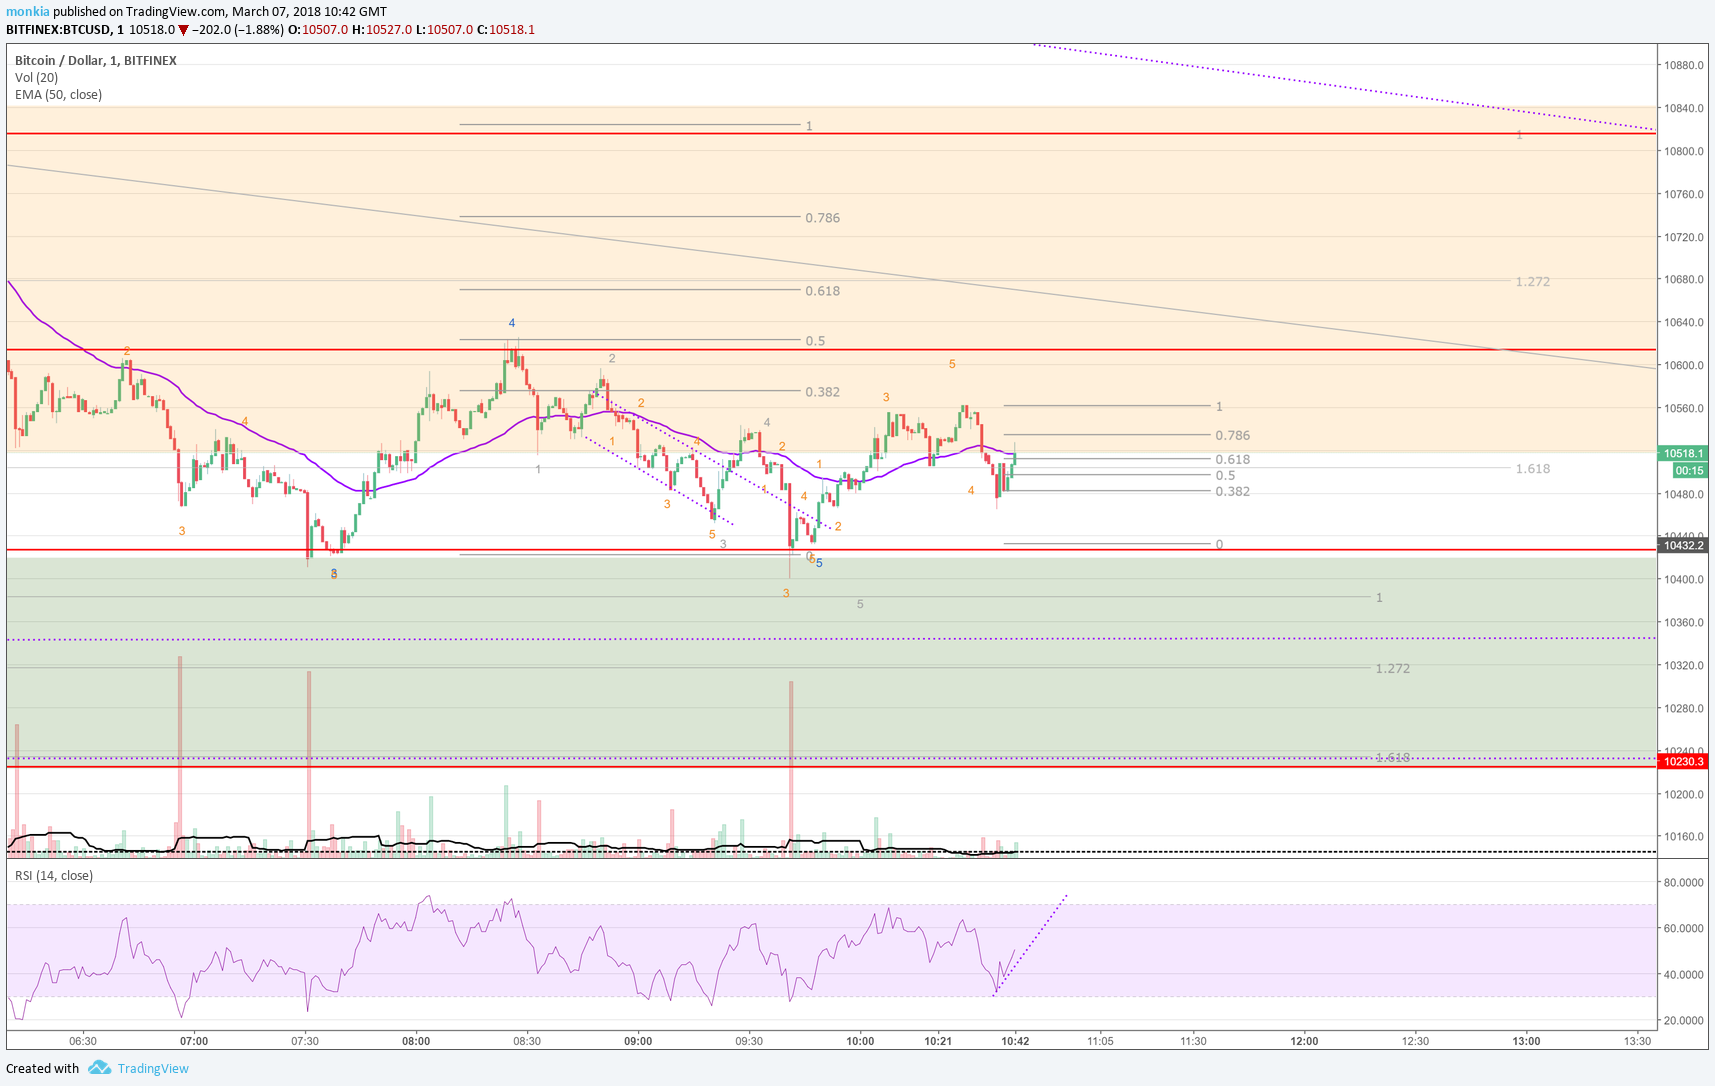Click 10160.0 on the price axis
The image size is (1715, 1086).
(x=1683, y=837)
